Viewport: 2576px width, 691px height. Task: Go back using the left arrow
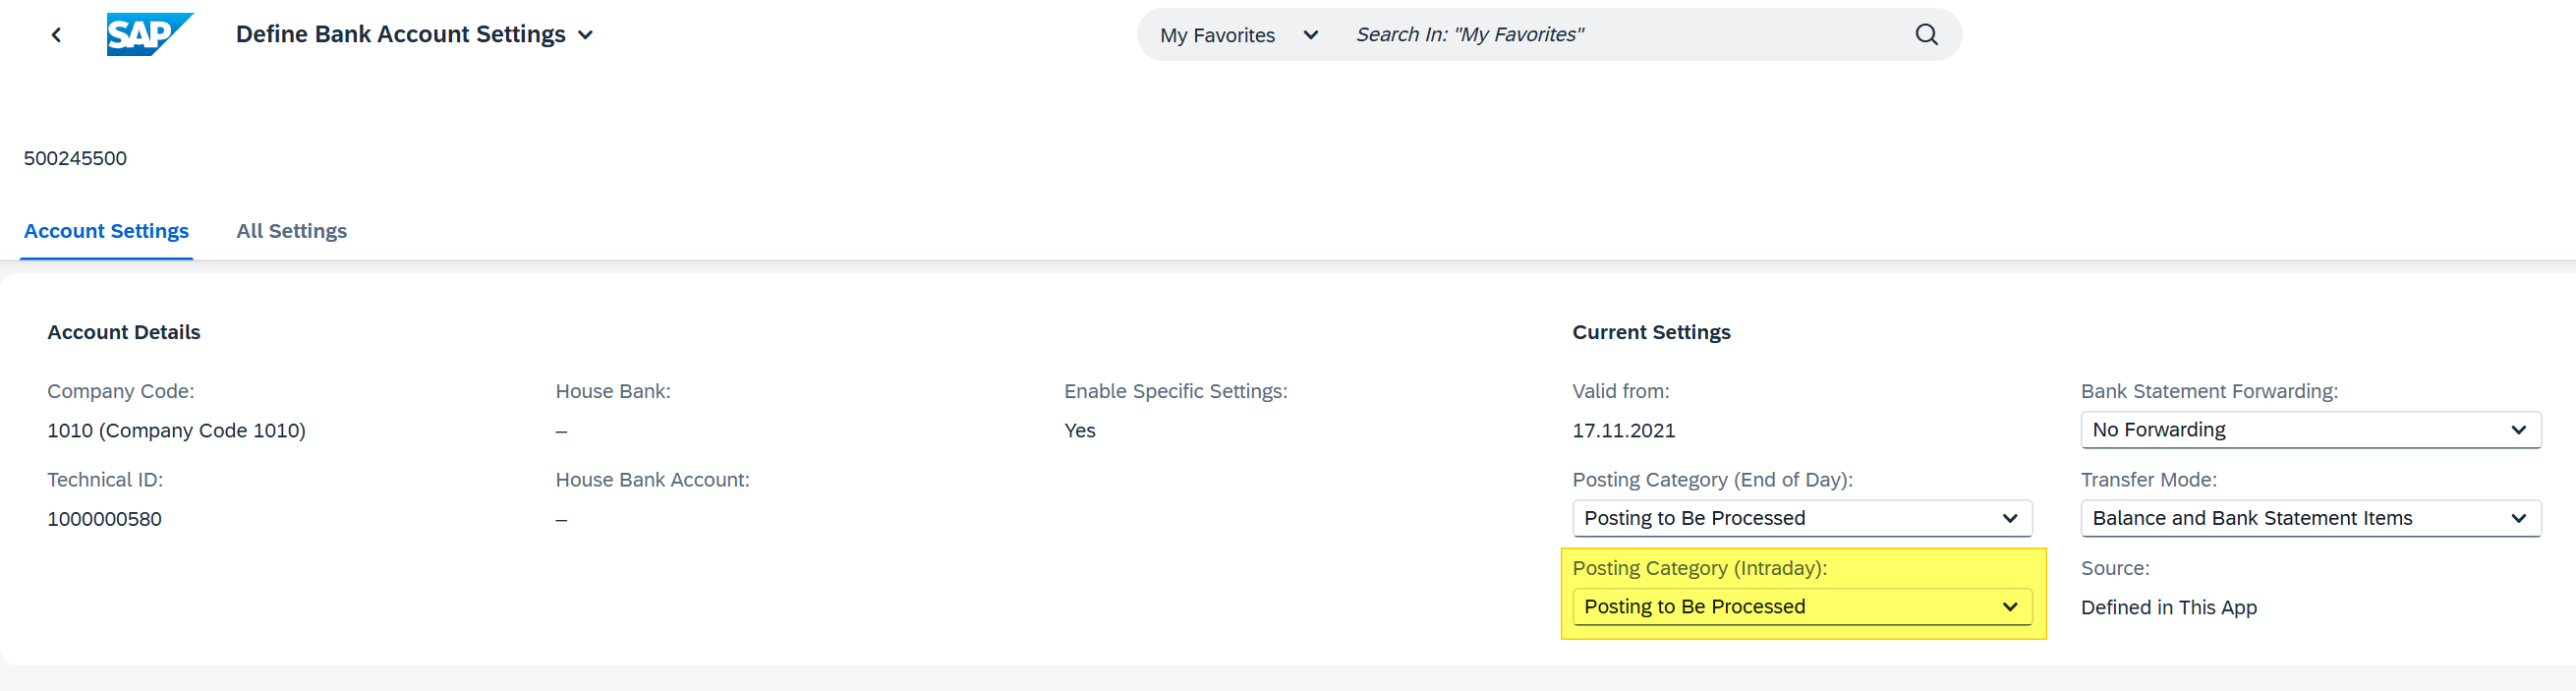tap(57, 35)
